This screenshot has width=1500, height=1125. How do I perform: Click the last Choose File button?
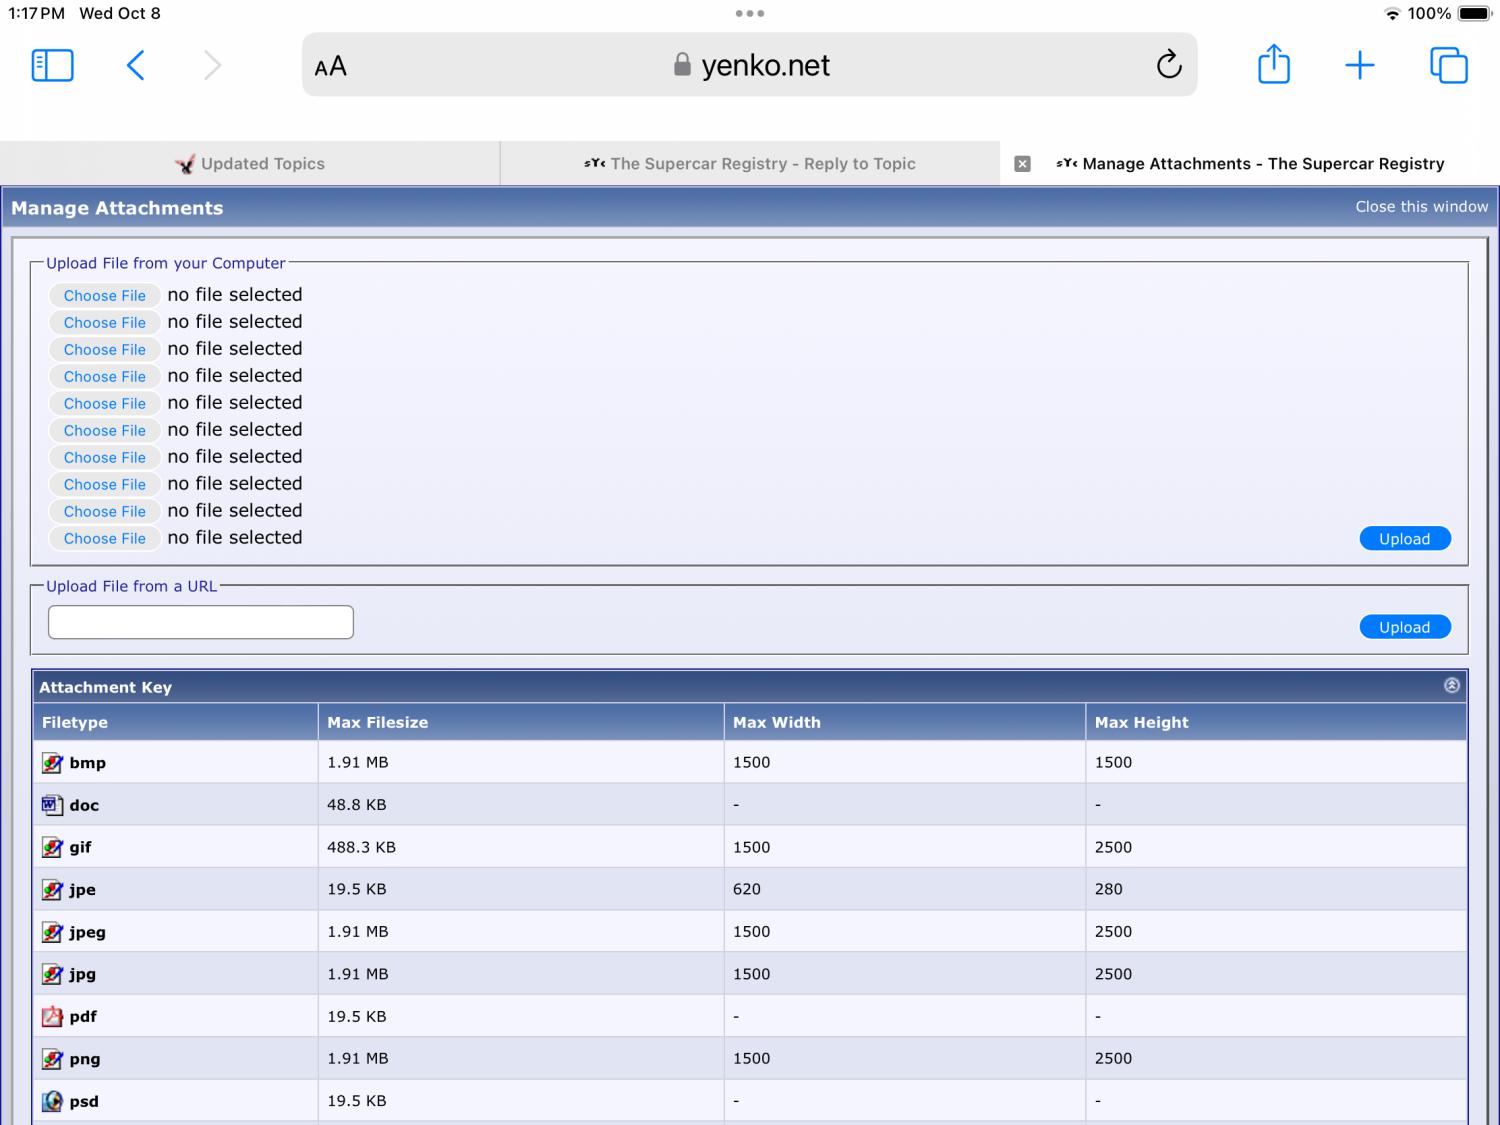click(x=105, y=539)
